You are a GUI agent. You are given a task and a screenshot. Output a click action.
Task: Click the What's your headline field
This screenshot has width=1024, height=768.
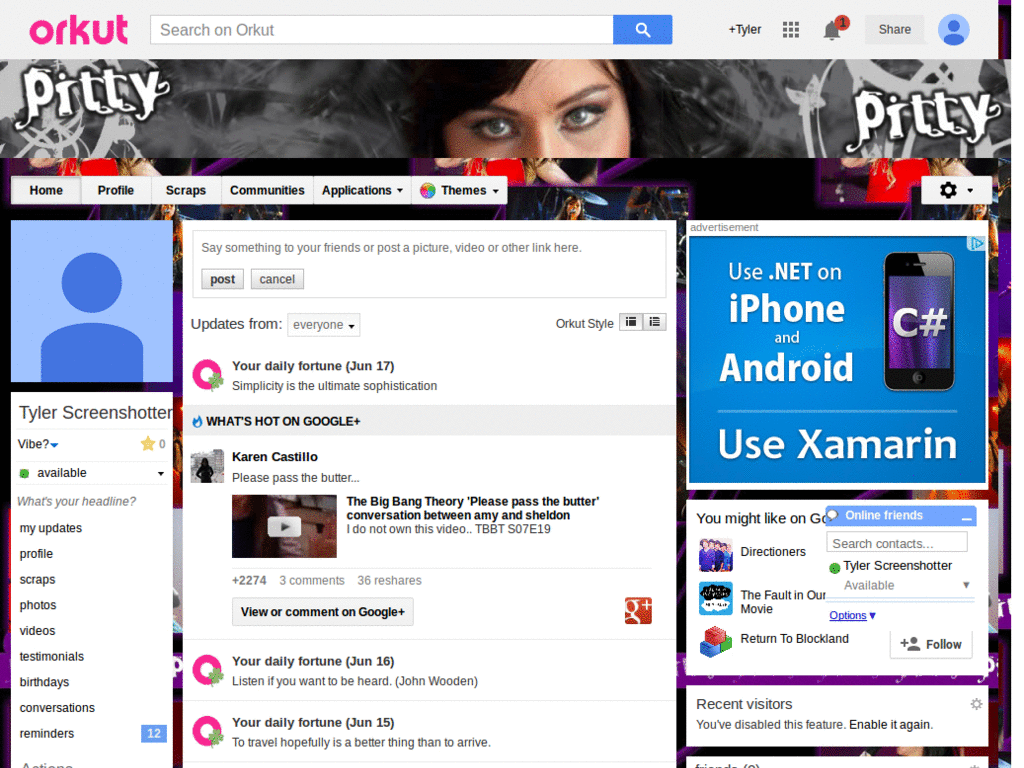(76, 502)
